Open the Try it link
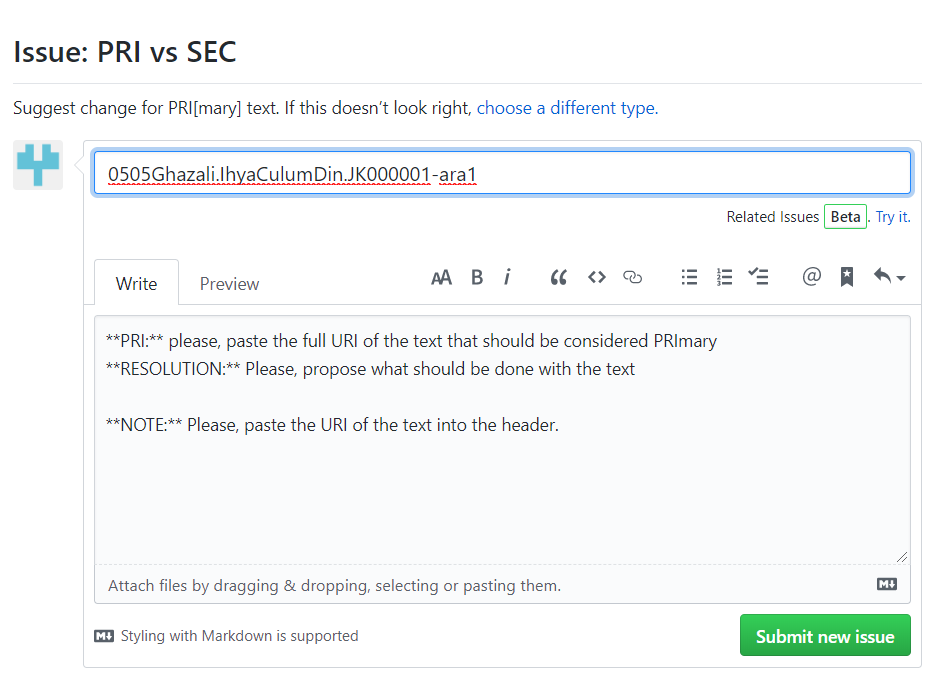The image size is (933, 678). click(892, 217)
